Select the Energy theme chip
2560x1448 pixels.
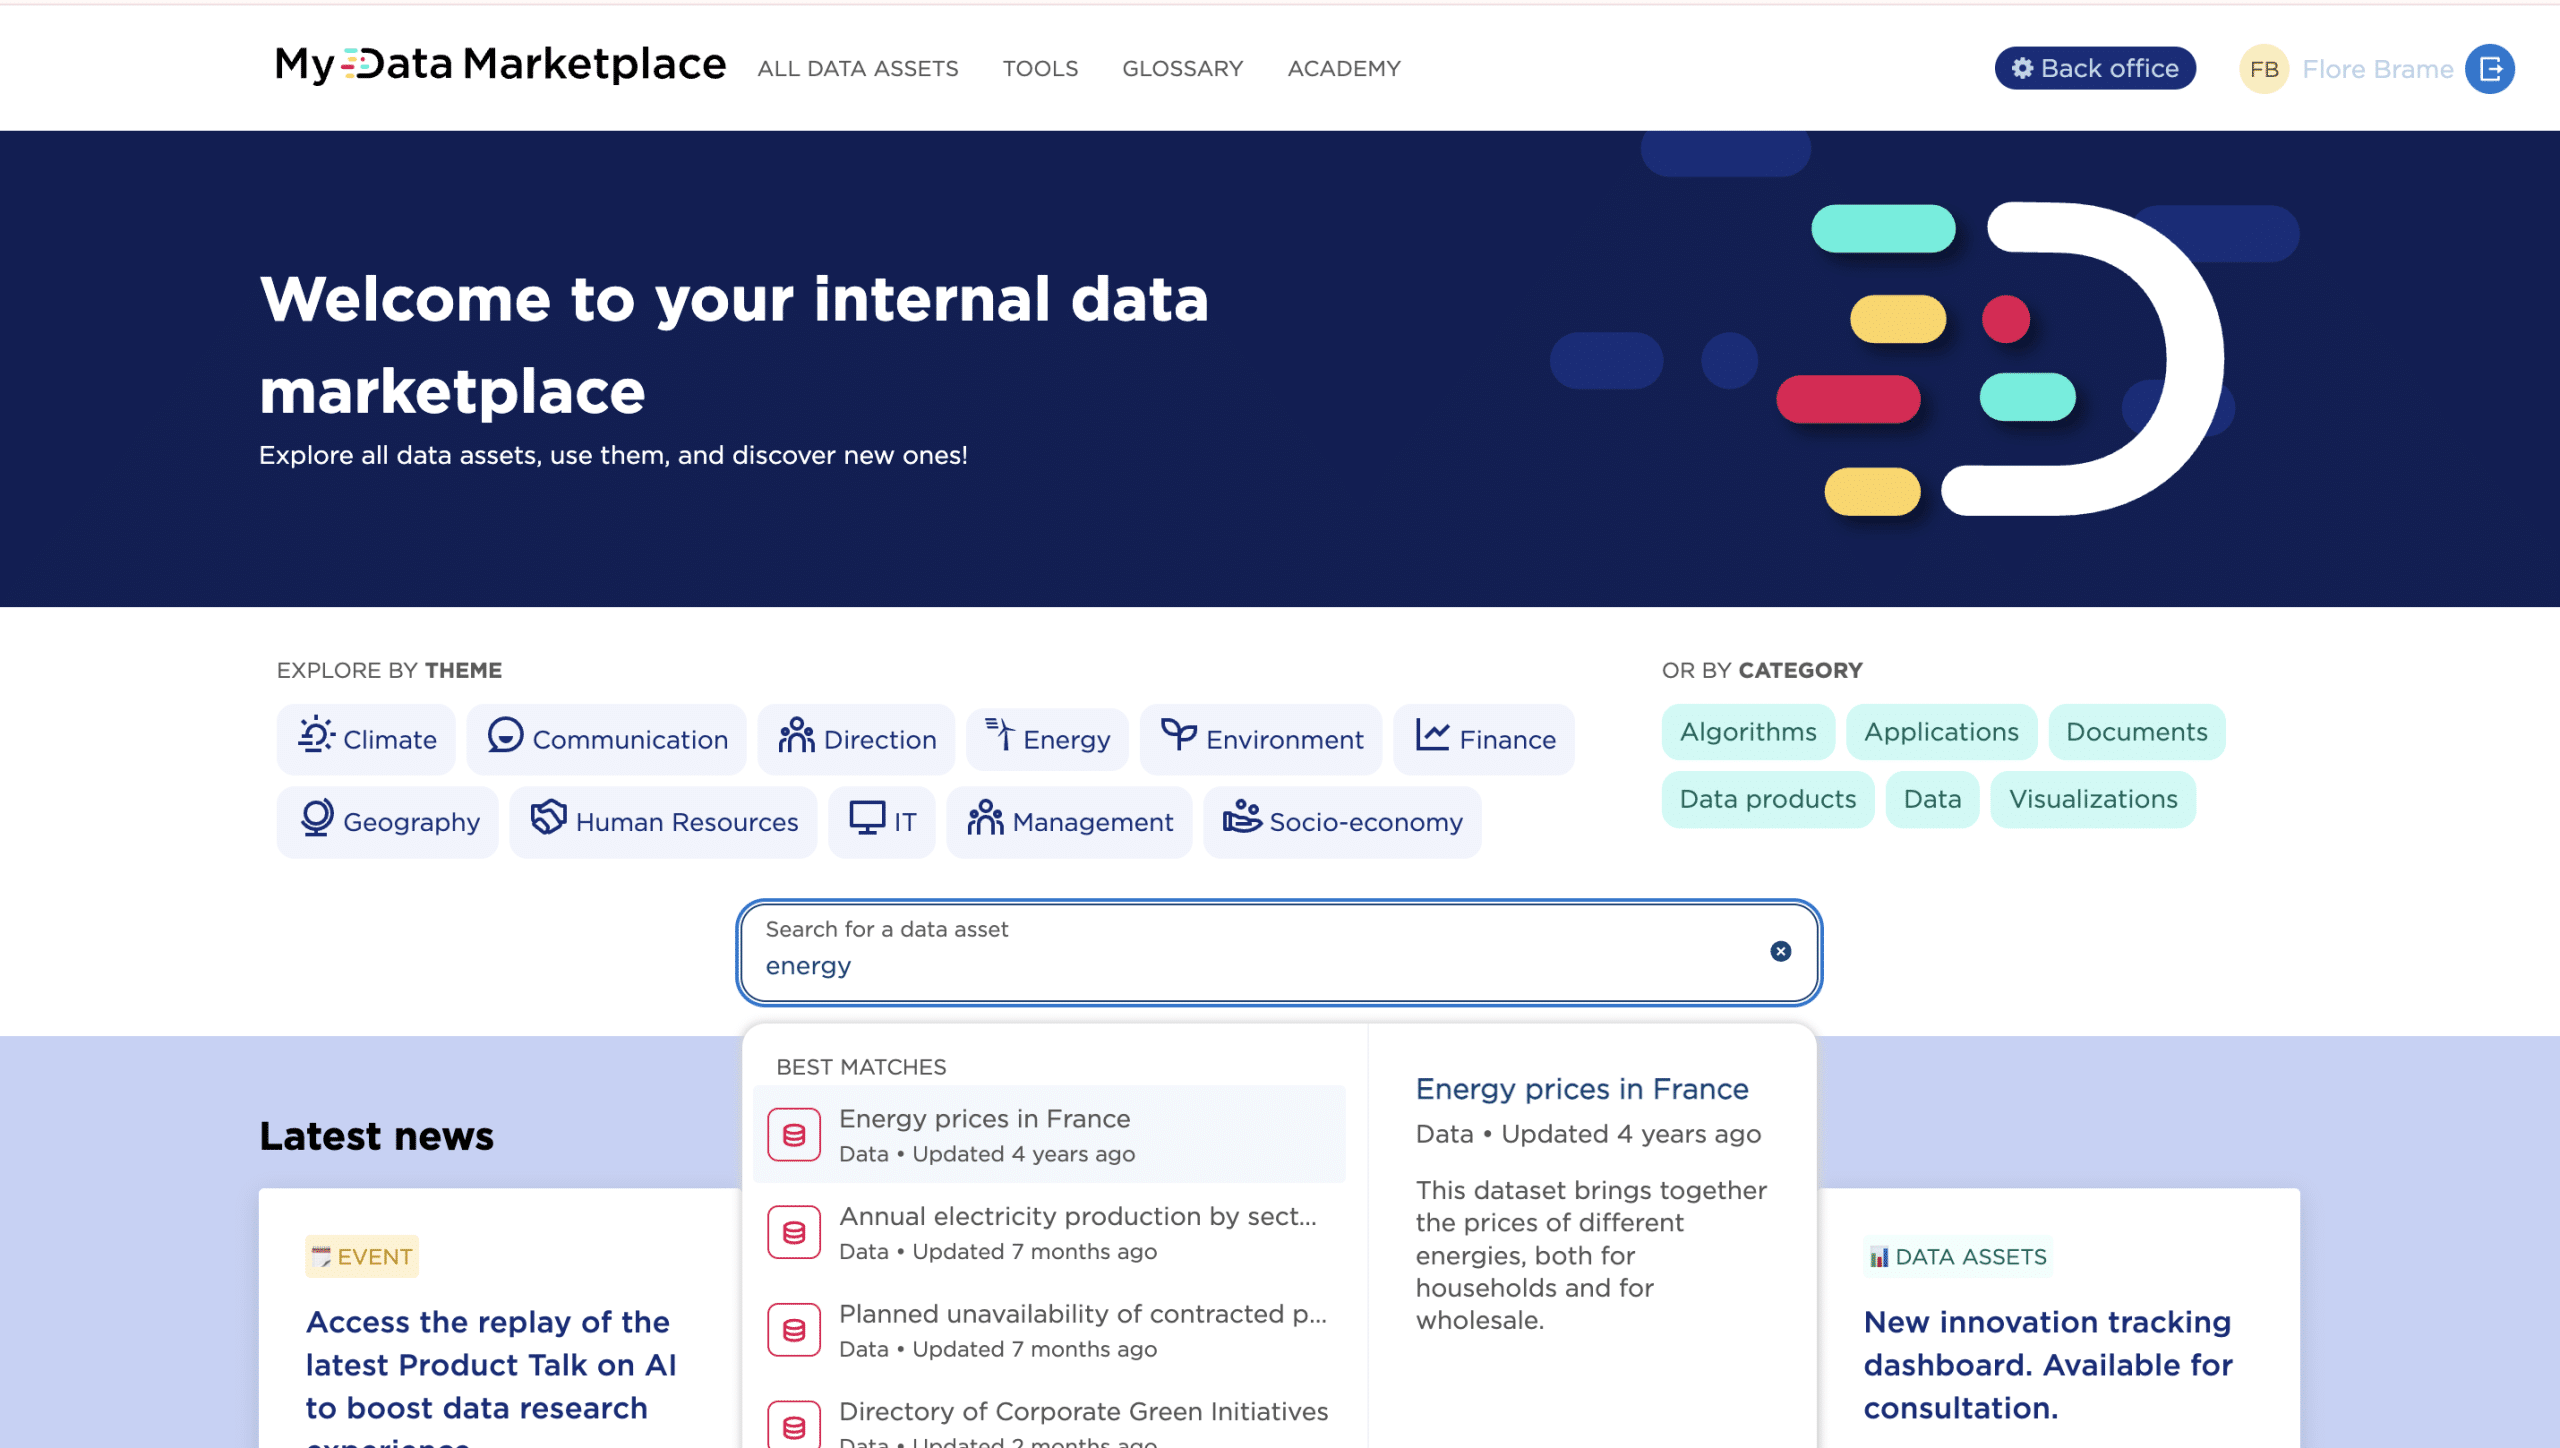1047,739
